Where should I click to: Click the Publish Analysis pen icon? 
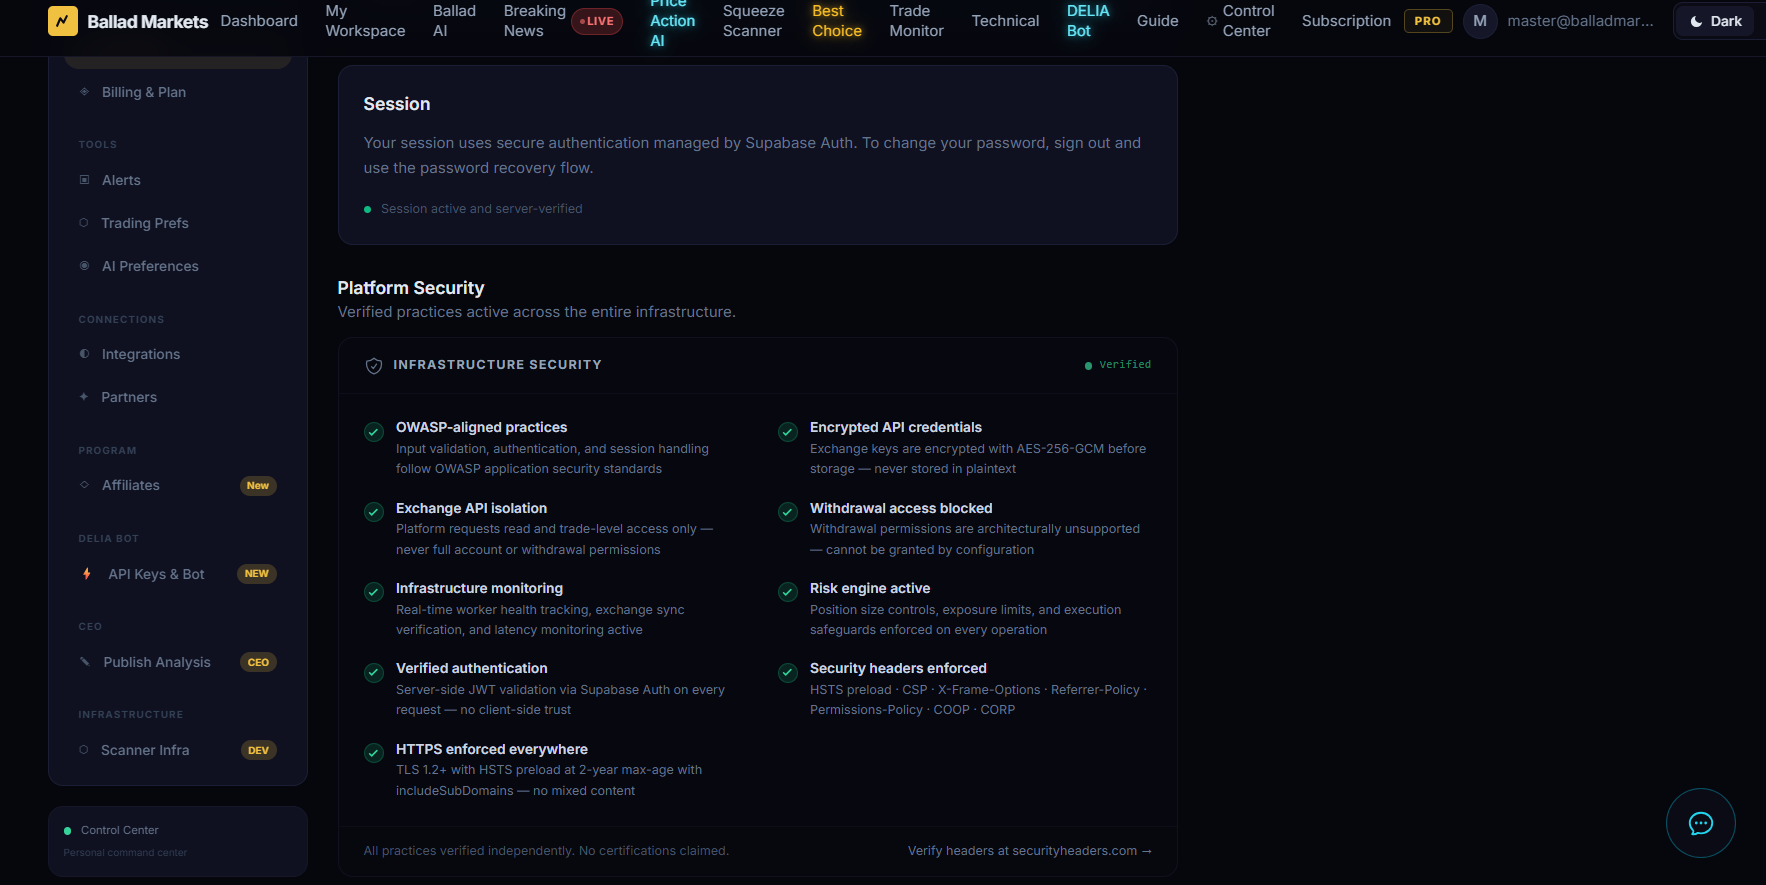point(85,662)
